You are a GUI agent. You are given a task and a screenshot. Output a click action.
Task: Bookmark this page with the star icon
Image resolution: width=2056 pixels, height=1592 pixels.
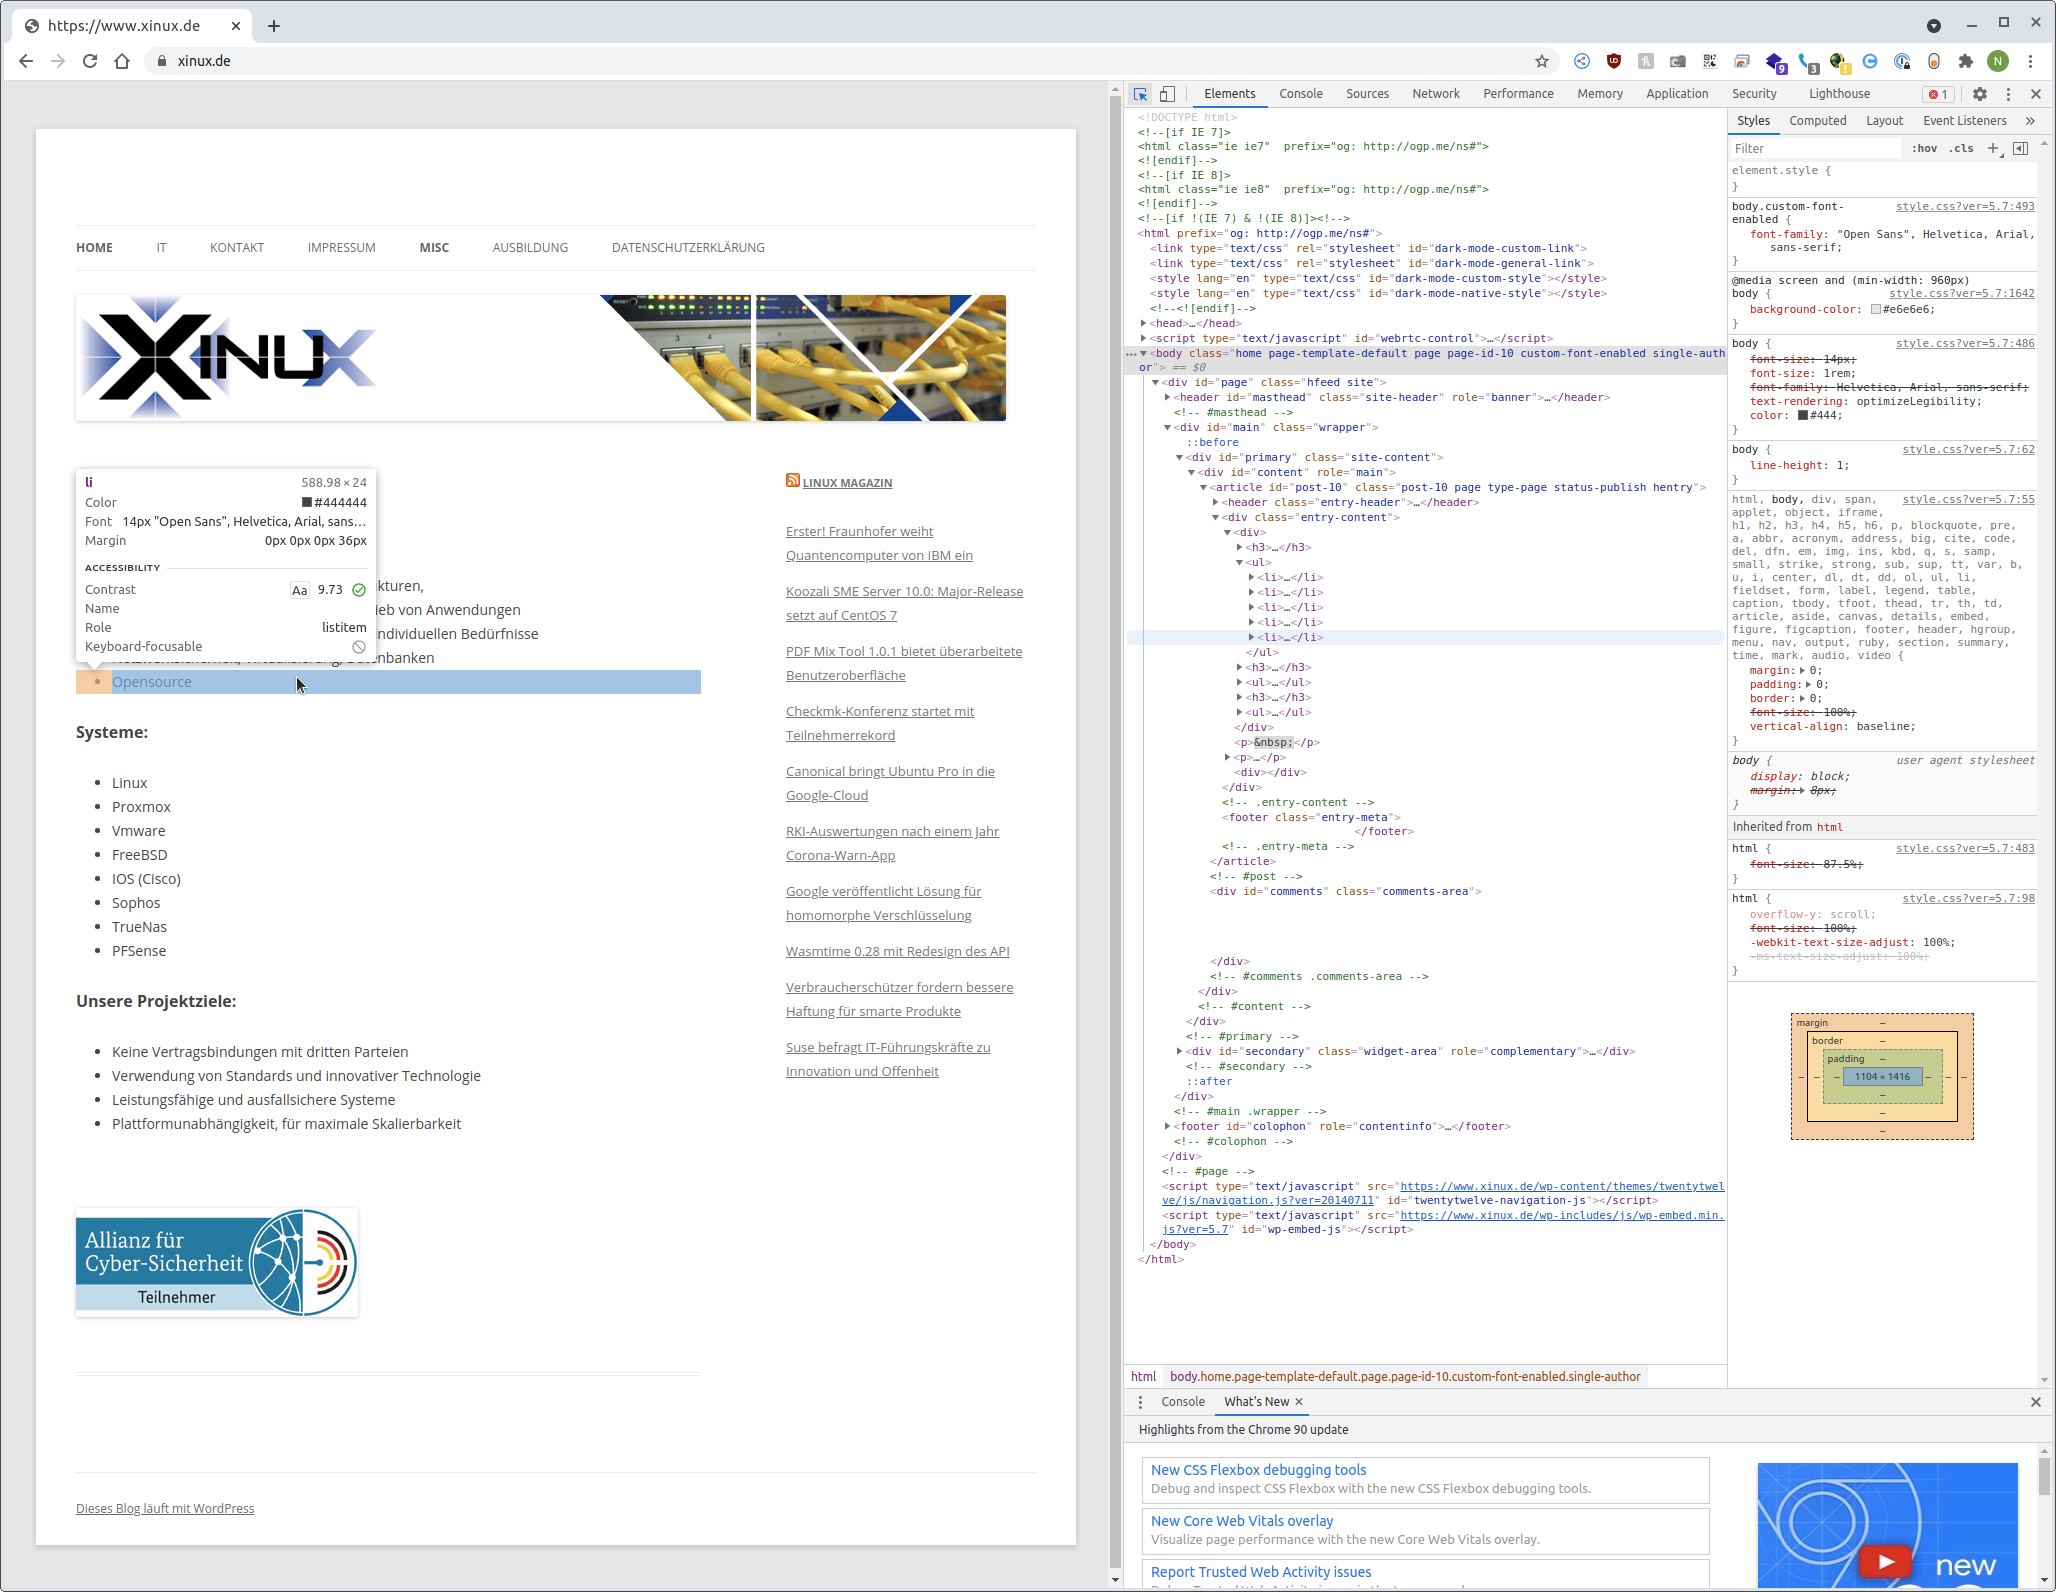tap(1541, 61)
